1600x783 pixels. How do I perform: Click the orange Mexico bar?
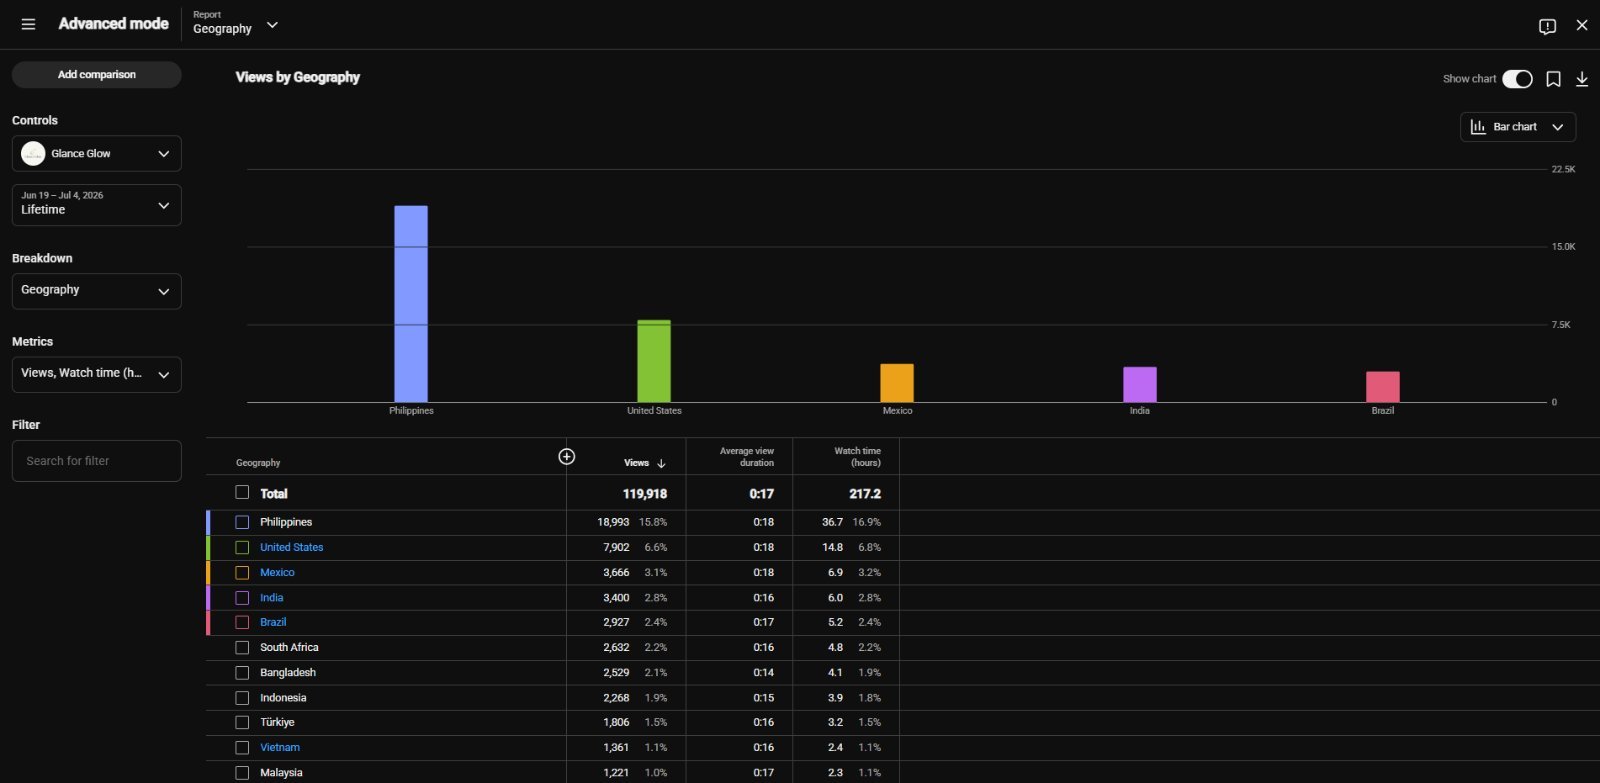897,383
